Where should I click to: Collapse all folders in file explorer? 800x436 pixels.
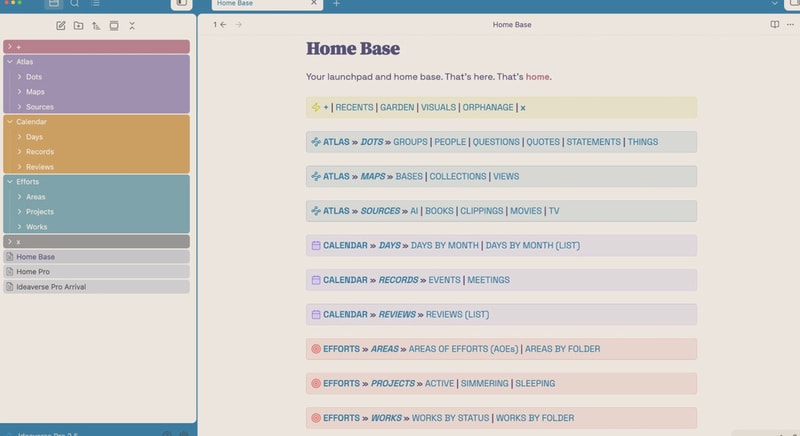click(132, 25)
